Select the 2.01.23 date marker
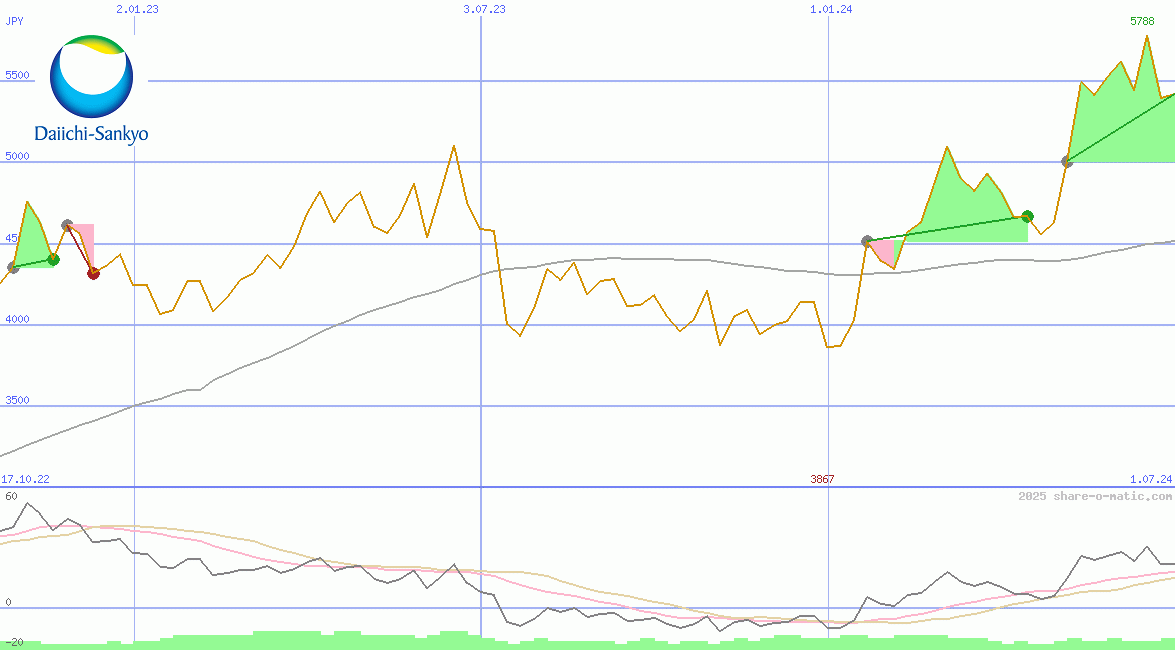1175x650 pixels. 137,9
